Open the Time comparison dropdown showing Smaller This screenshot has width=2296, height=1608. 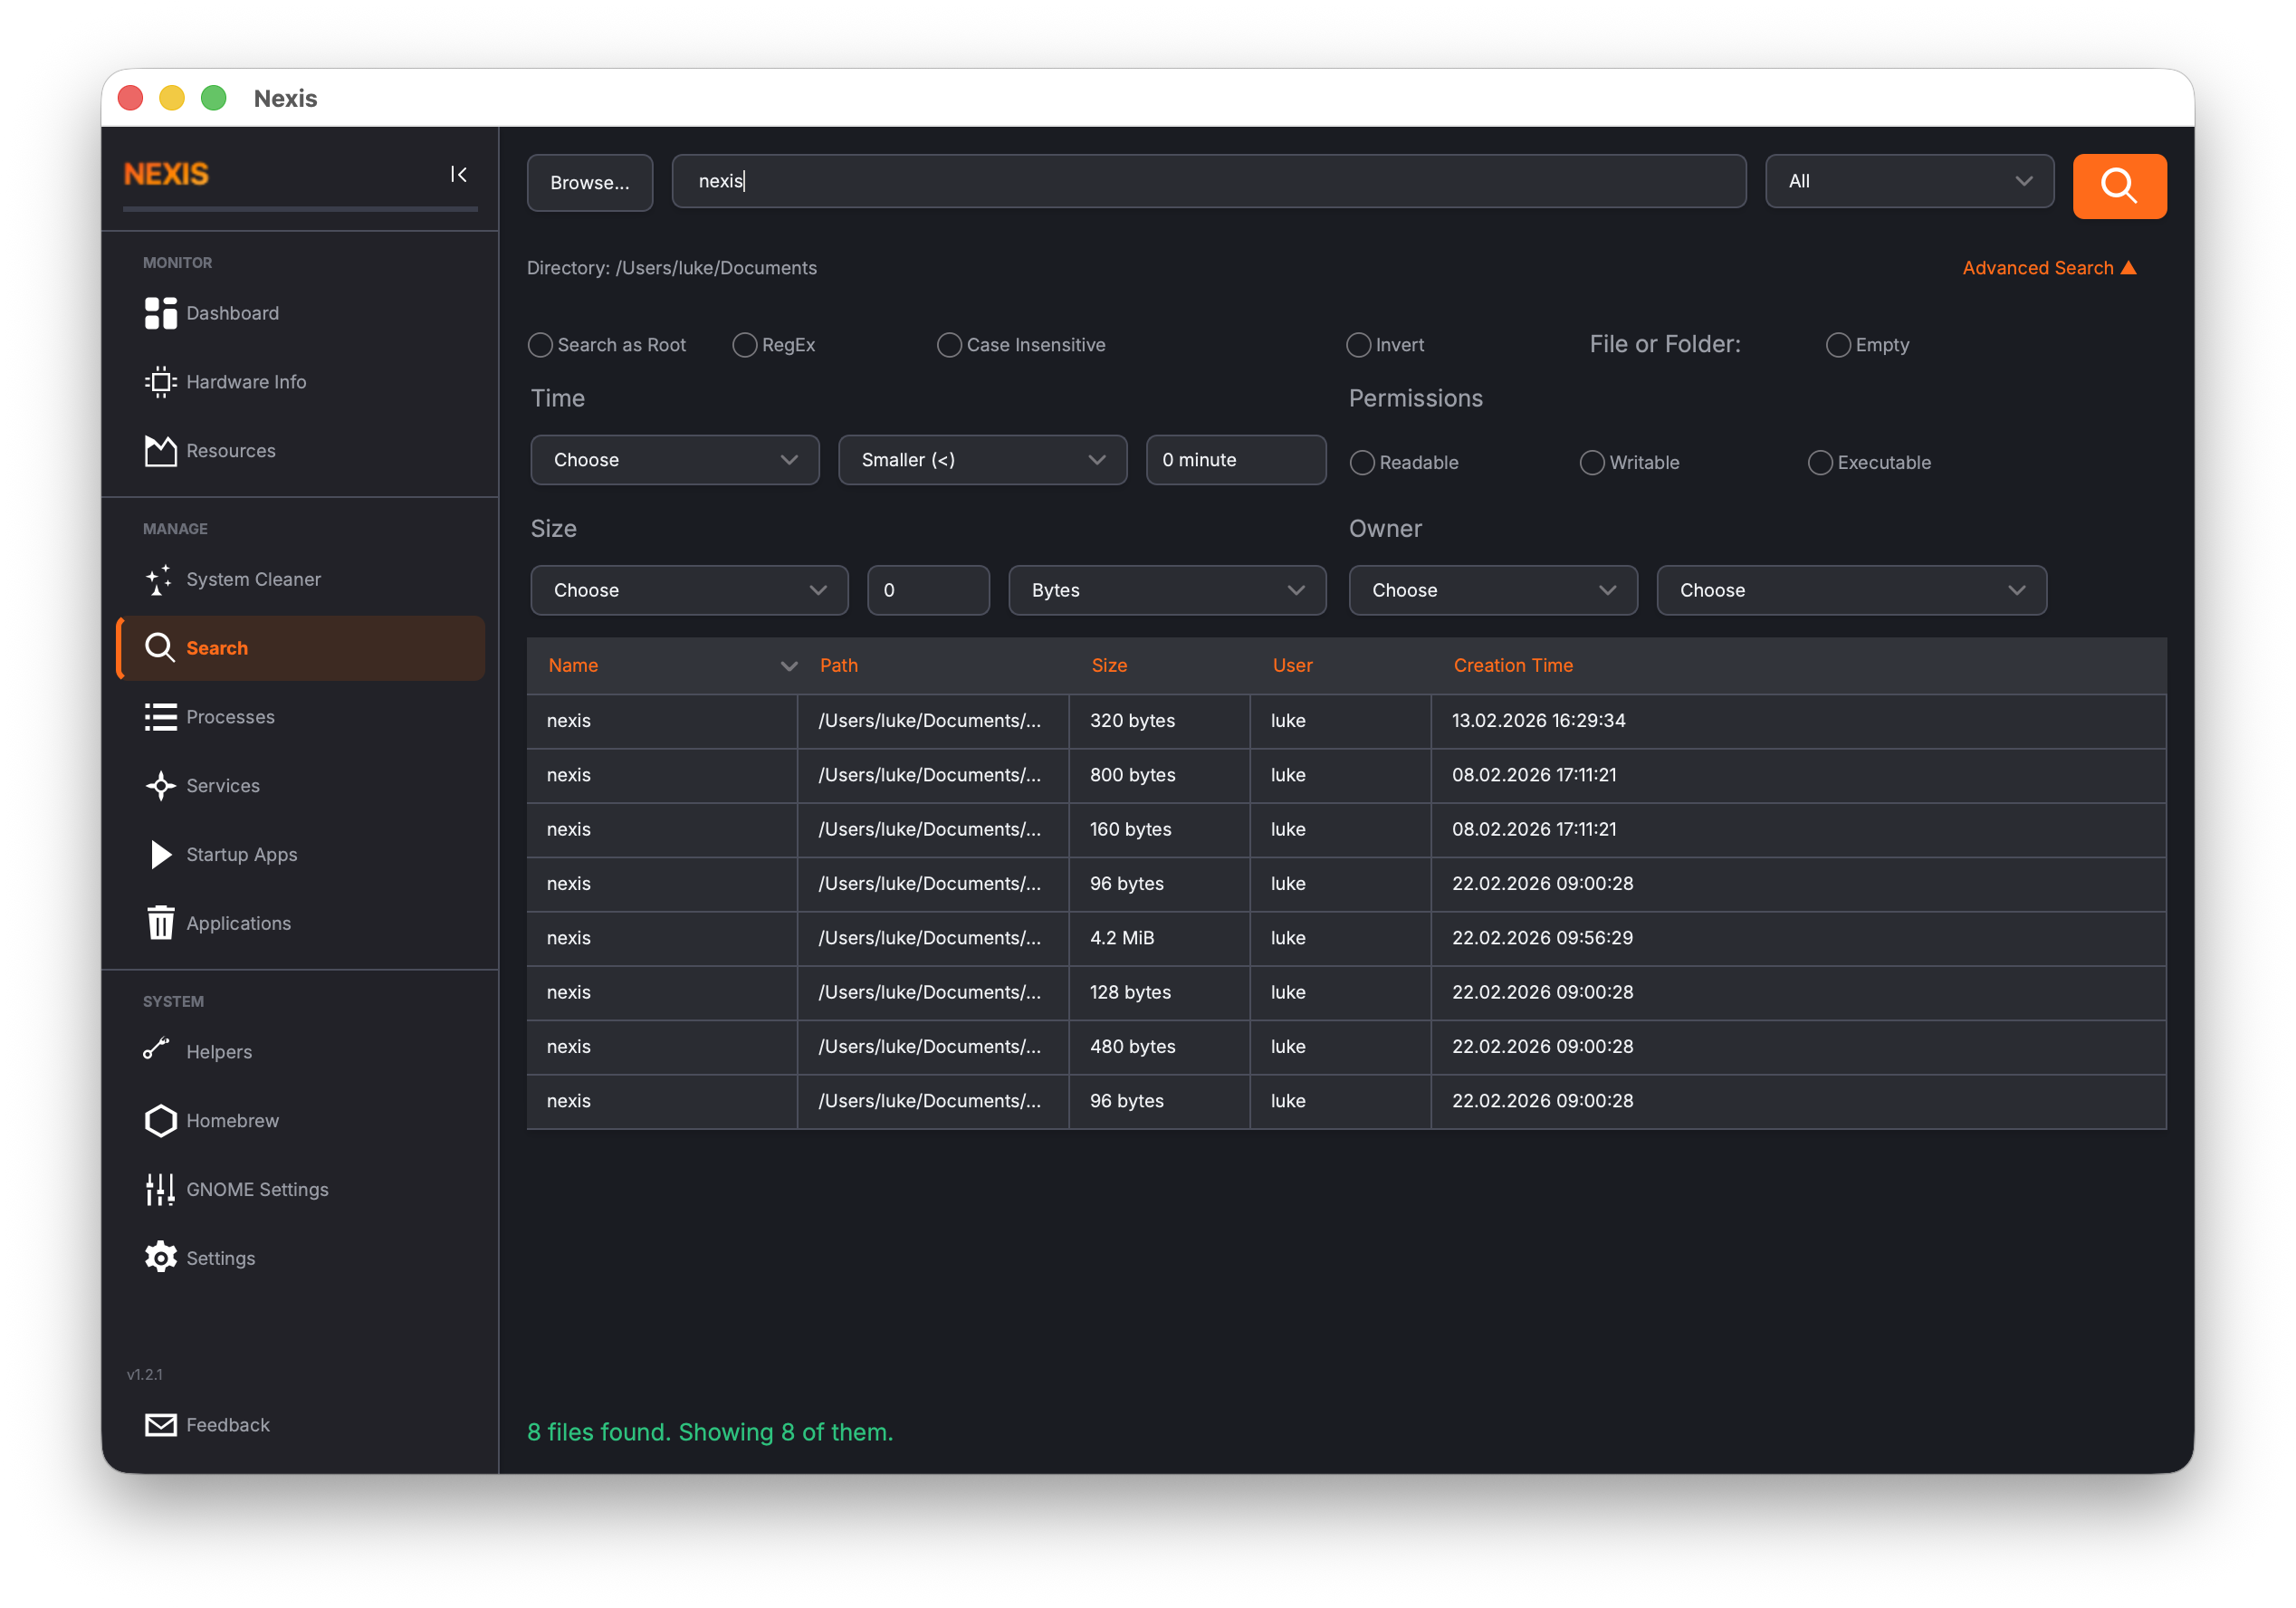(x=982, y=460)
